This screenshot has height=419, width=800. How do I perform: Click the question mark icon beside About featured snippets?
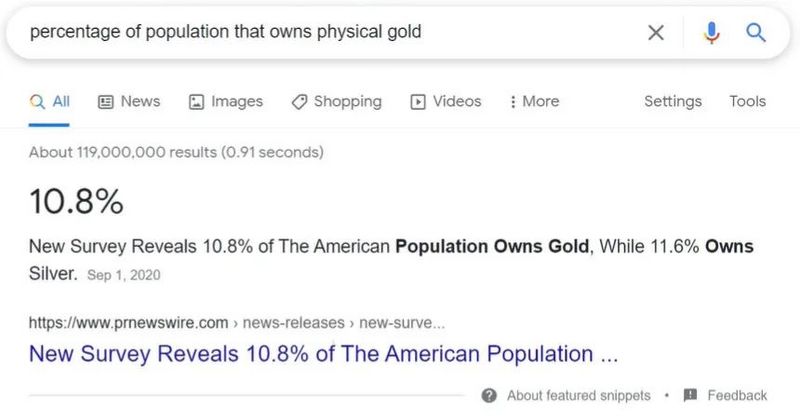489,395
